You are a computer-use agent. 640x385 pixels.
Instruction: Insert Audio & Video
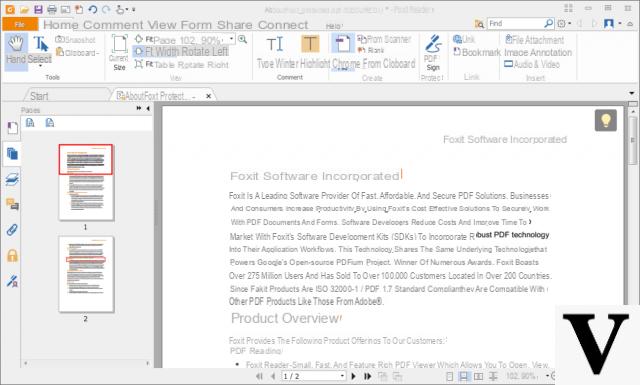click(532, 64)
